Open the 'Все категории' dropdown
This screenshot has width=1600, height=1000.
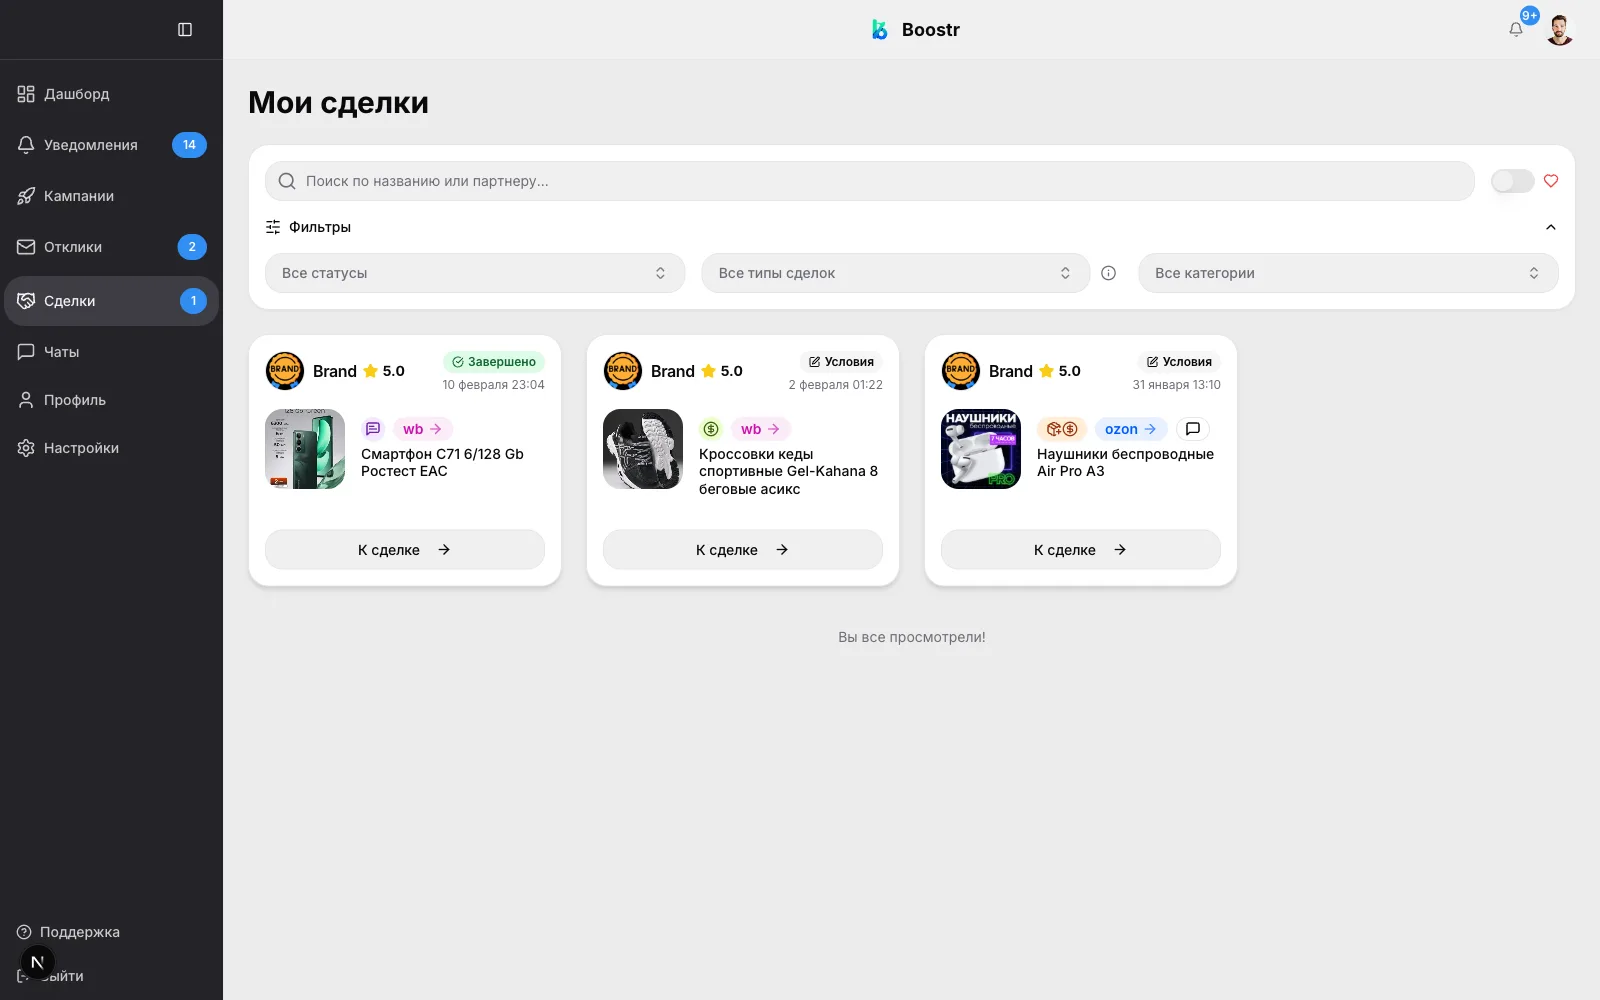pyautogui.click(x=1347, y=273)
